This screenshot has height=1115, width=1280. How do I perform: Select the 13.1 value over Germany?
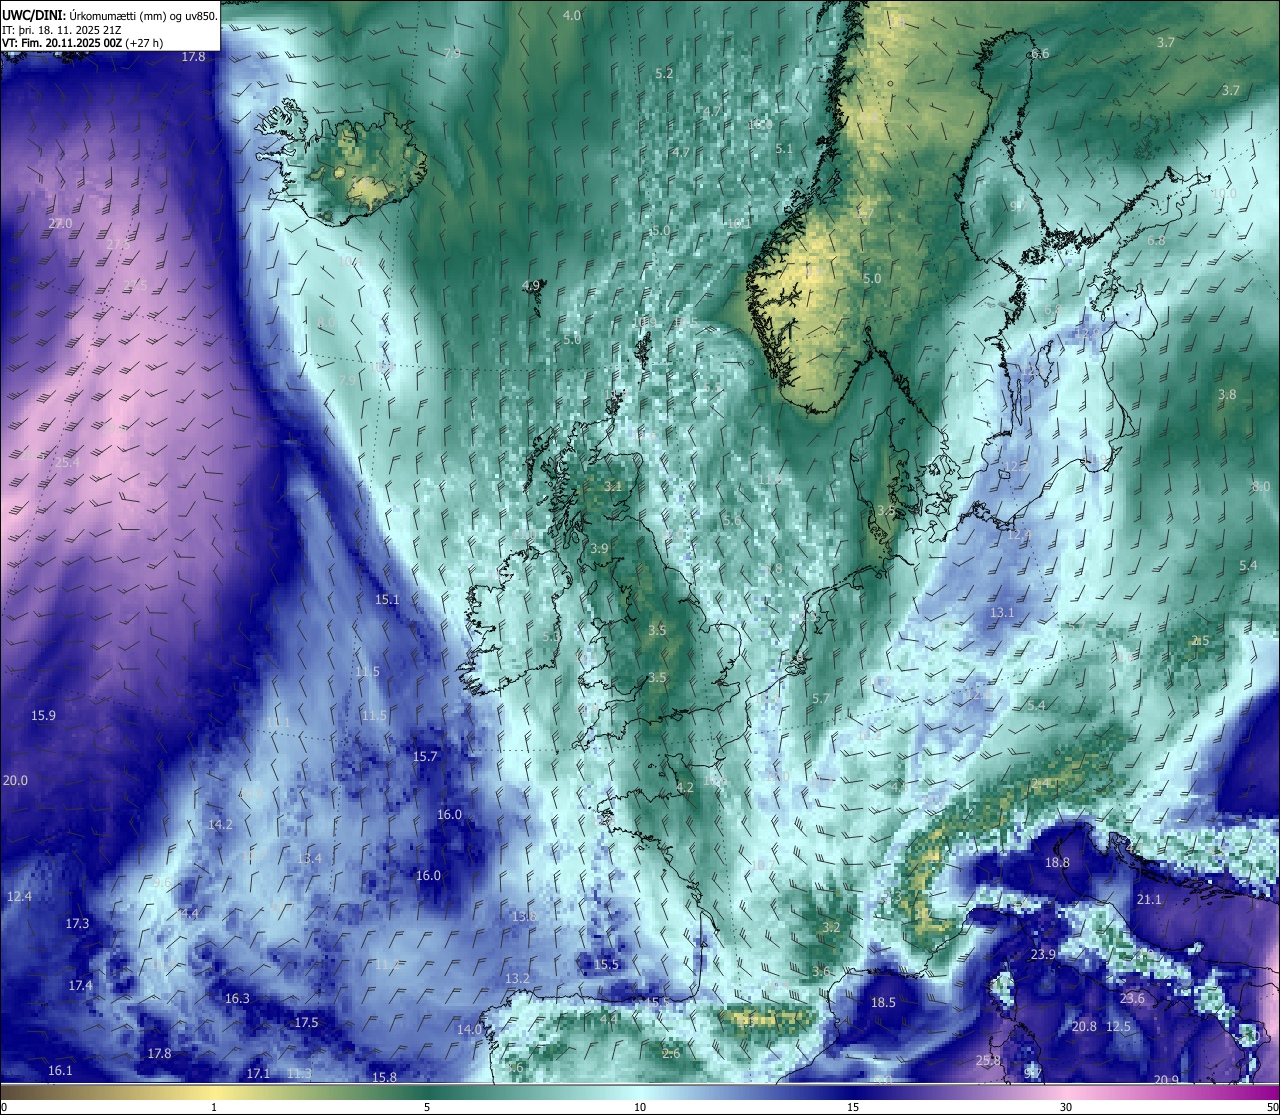[x=1002, y=612]
